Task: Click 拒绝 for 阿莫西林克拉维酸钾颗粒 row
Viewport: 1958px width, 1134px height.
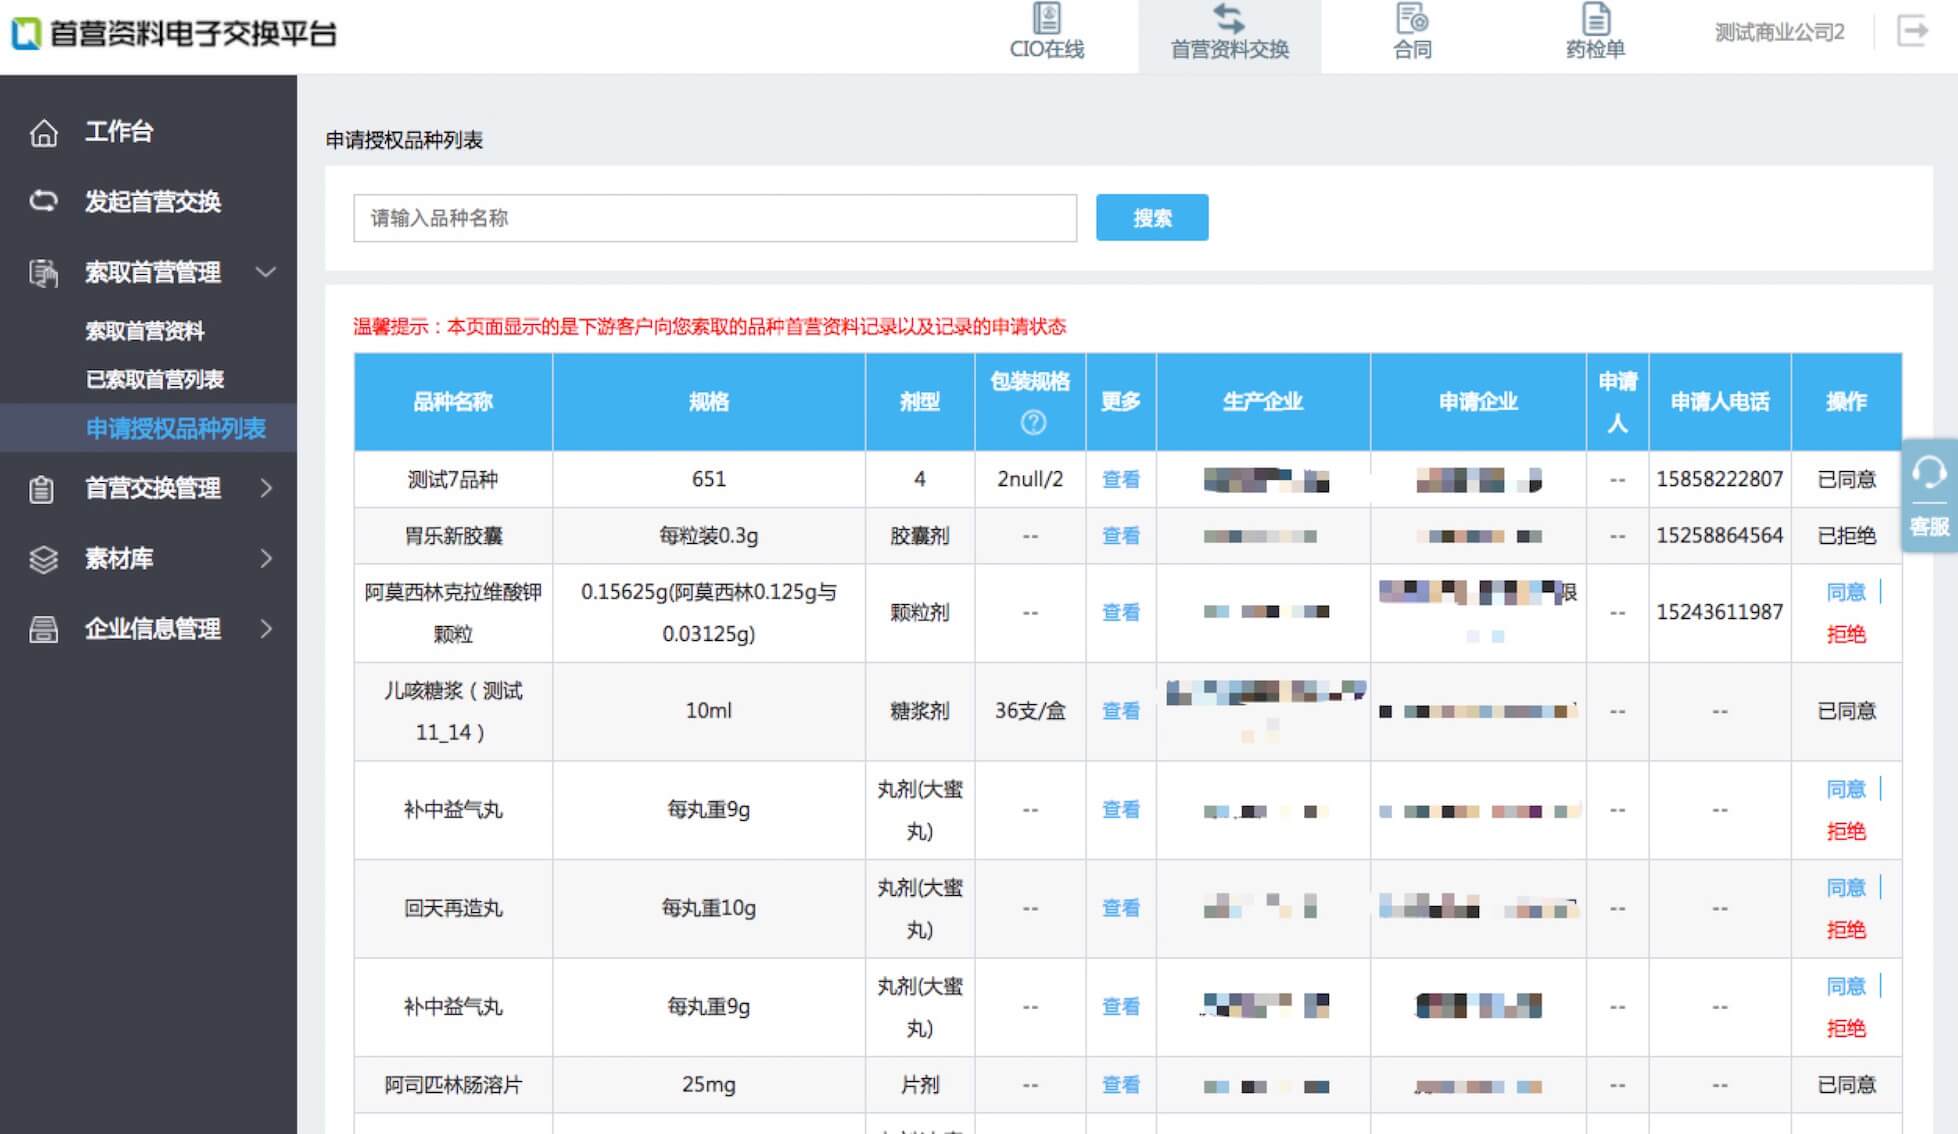Action: [1846, 634]
